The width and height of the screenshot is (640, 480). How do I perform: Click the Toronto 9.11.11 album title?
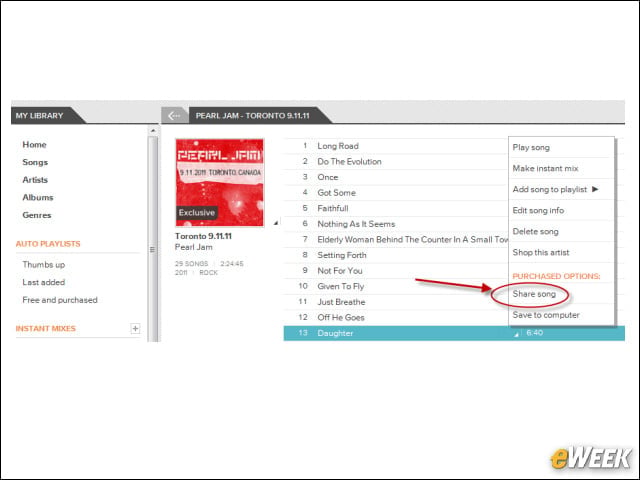pos(203,236)
